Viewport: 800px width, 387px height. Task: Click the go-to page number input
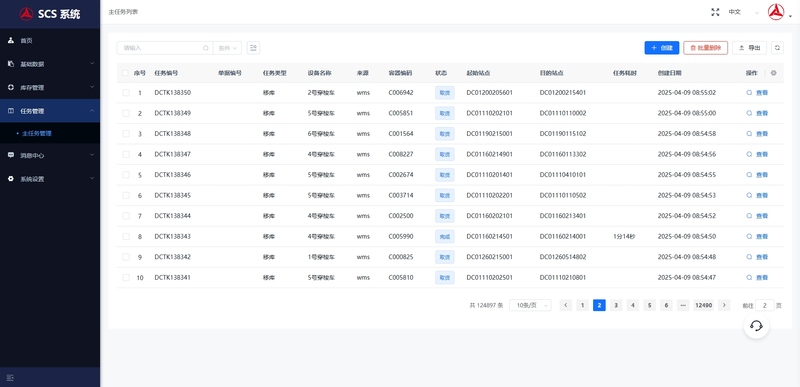pyautogui.click(x=764, y=305)
